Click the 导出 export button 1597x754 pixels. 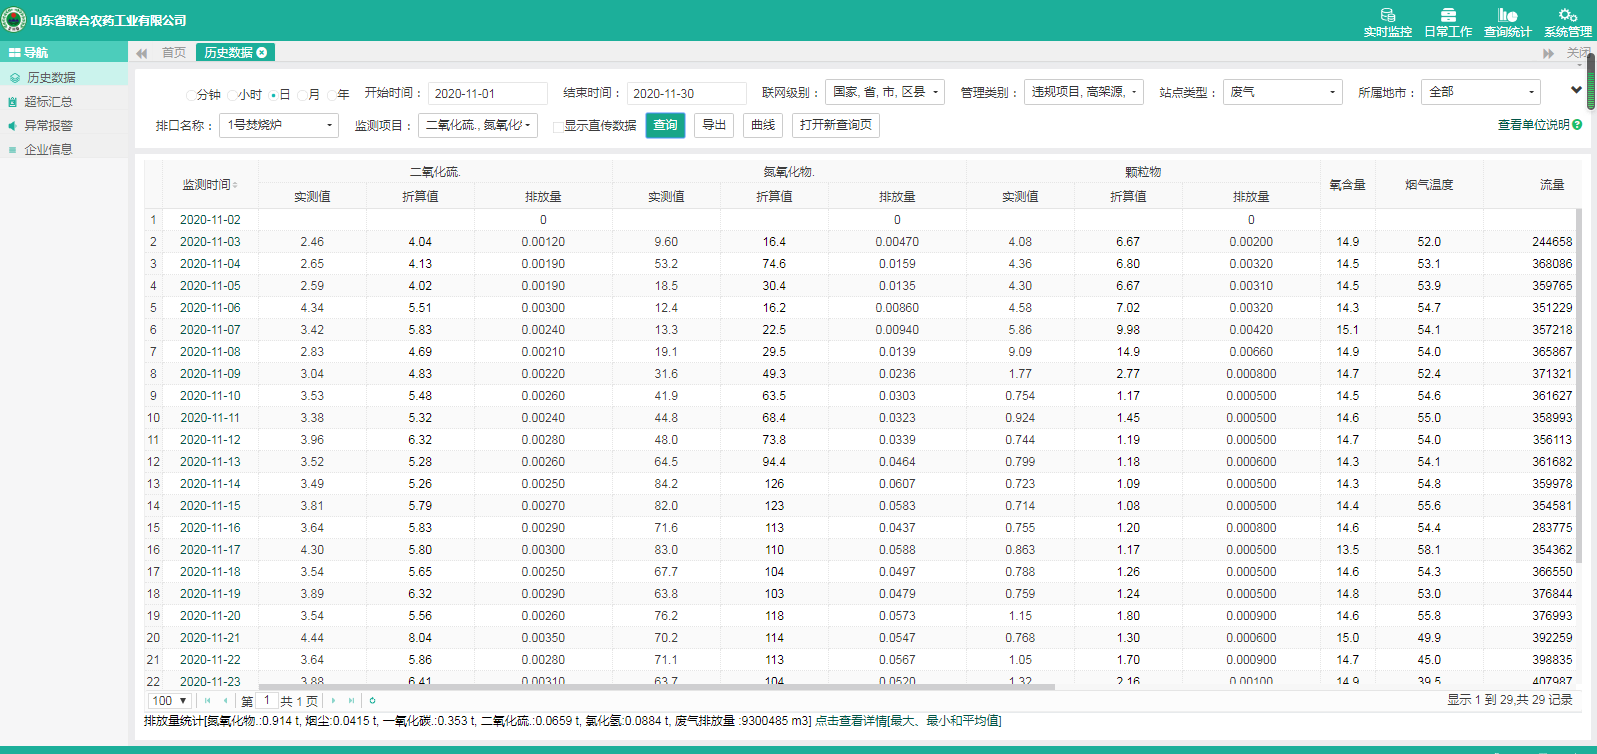click(x=714, y=125)
